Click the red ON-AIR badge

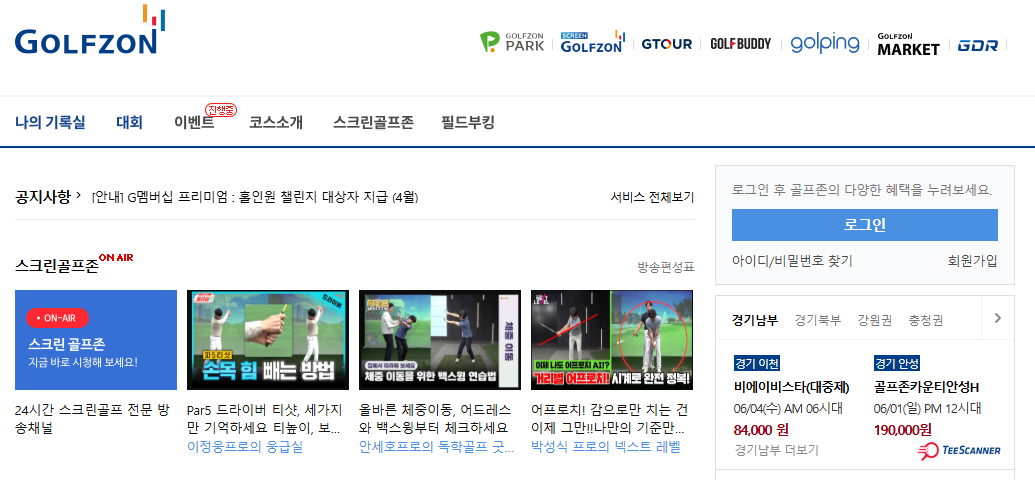coord(57,318)
